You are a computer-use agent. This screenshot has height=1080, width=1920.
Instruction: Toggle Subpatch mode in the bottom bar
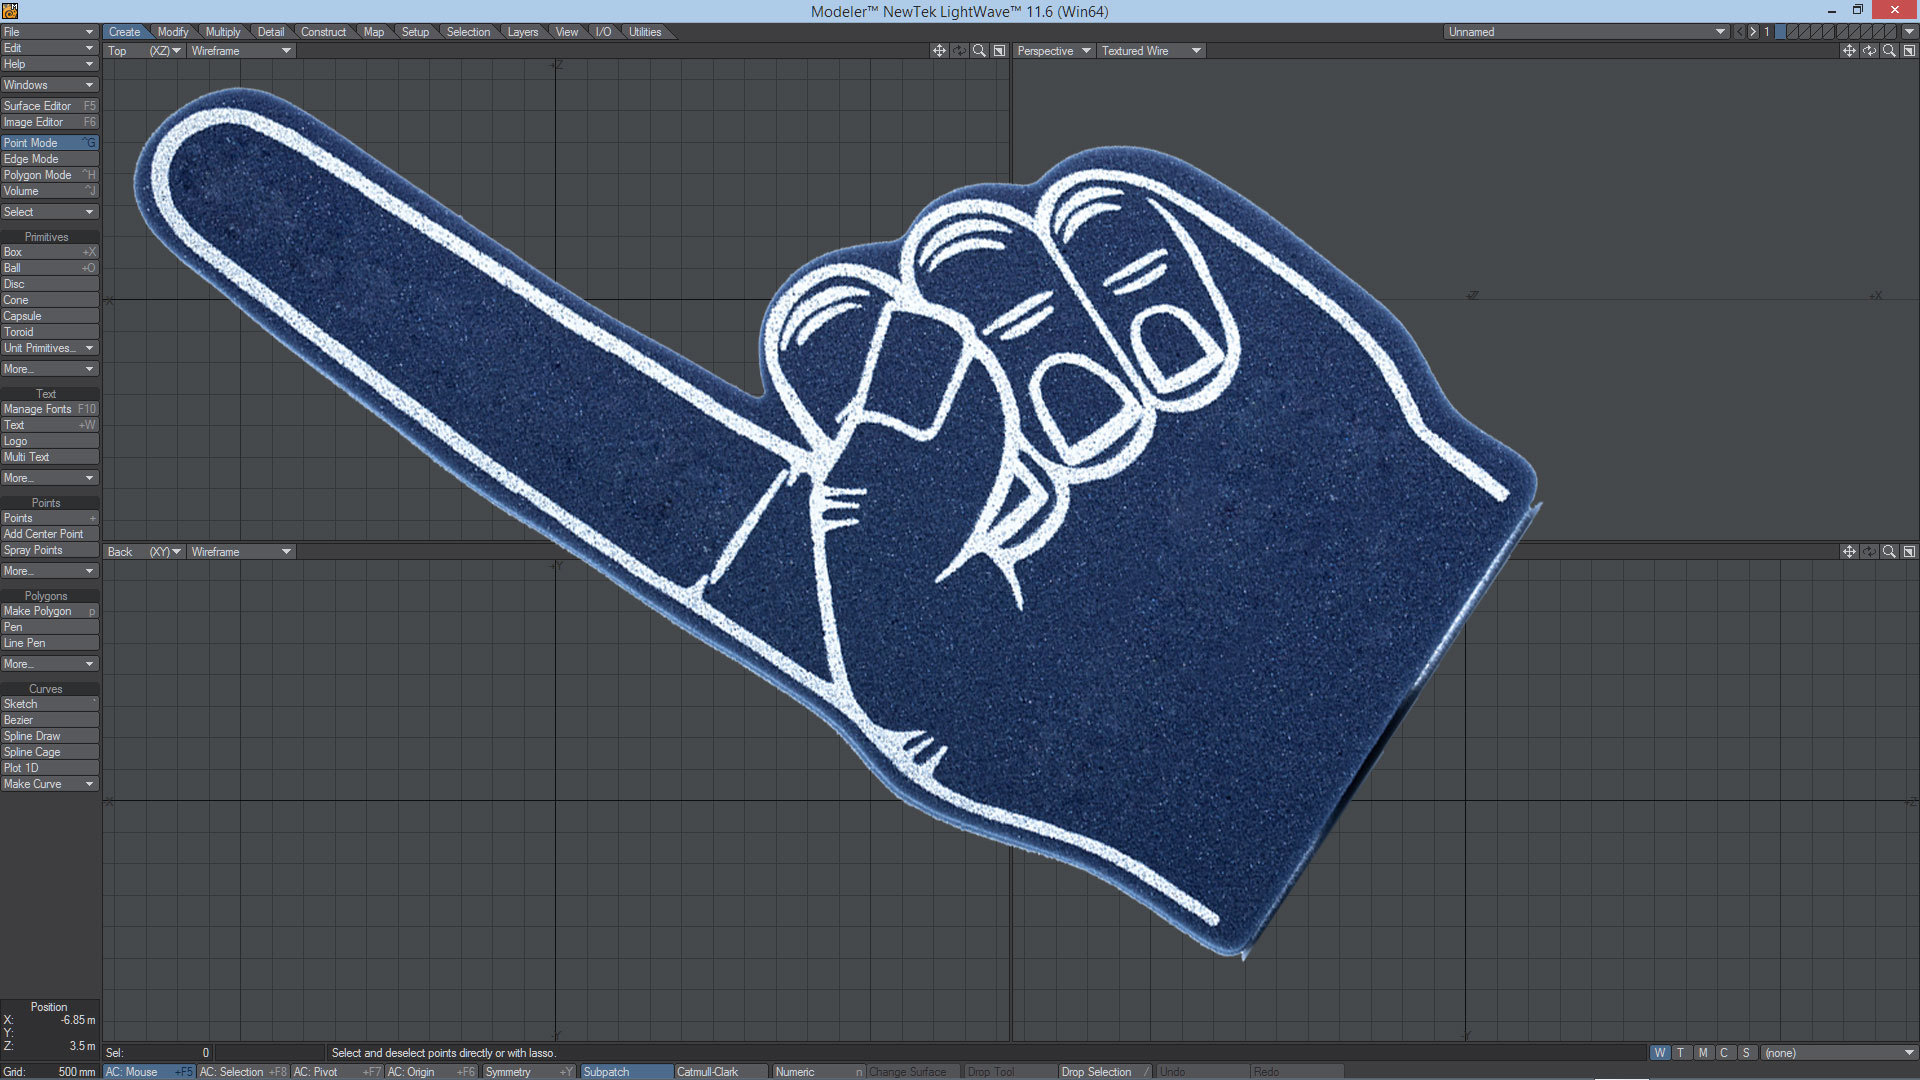[x=626, y=1072]
